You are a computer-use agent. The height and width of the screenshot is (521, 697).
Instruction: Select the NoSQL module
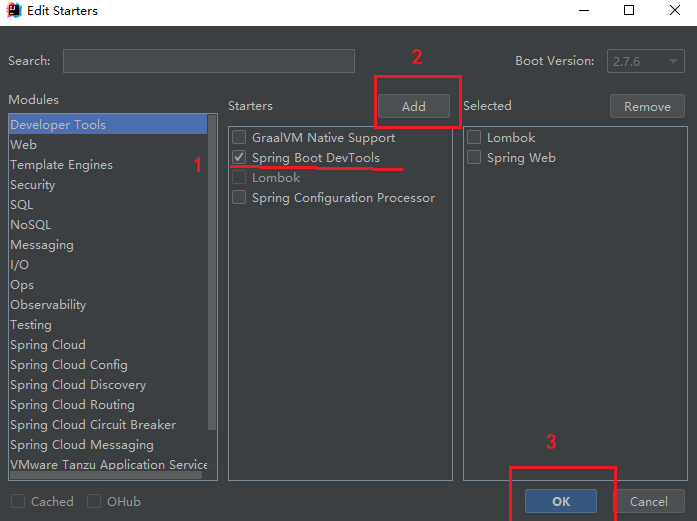tap(108, 224)
